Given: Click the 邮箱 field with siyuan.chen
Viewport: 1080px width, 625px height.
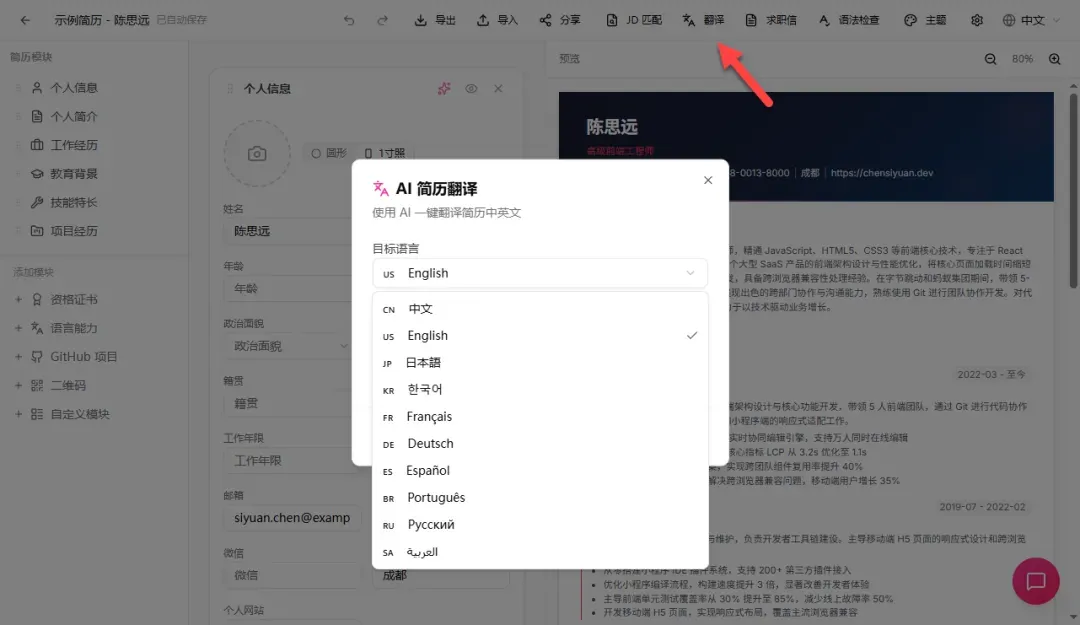Looking at the screenshot, I should click(292, 518).
